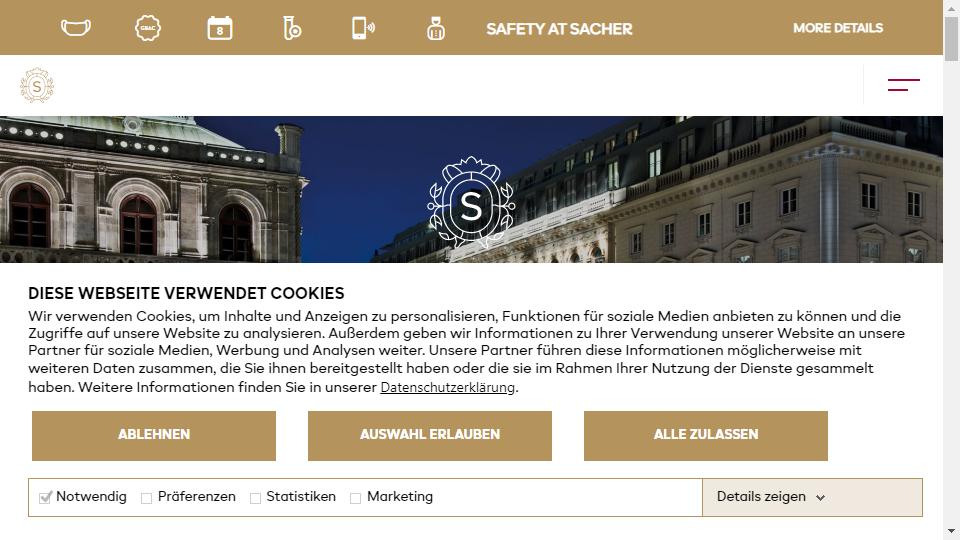Open the Datenschutzerklärung link

click(x=448, y=388)
